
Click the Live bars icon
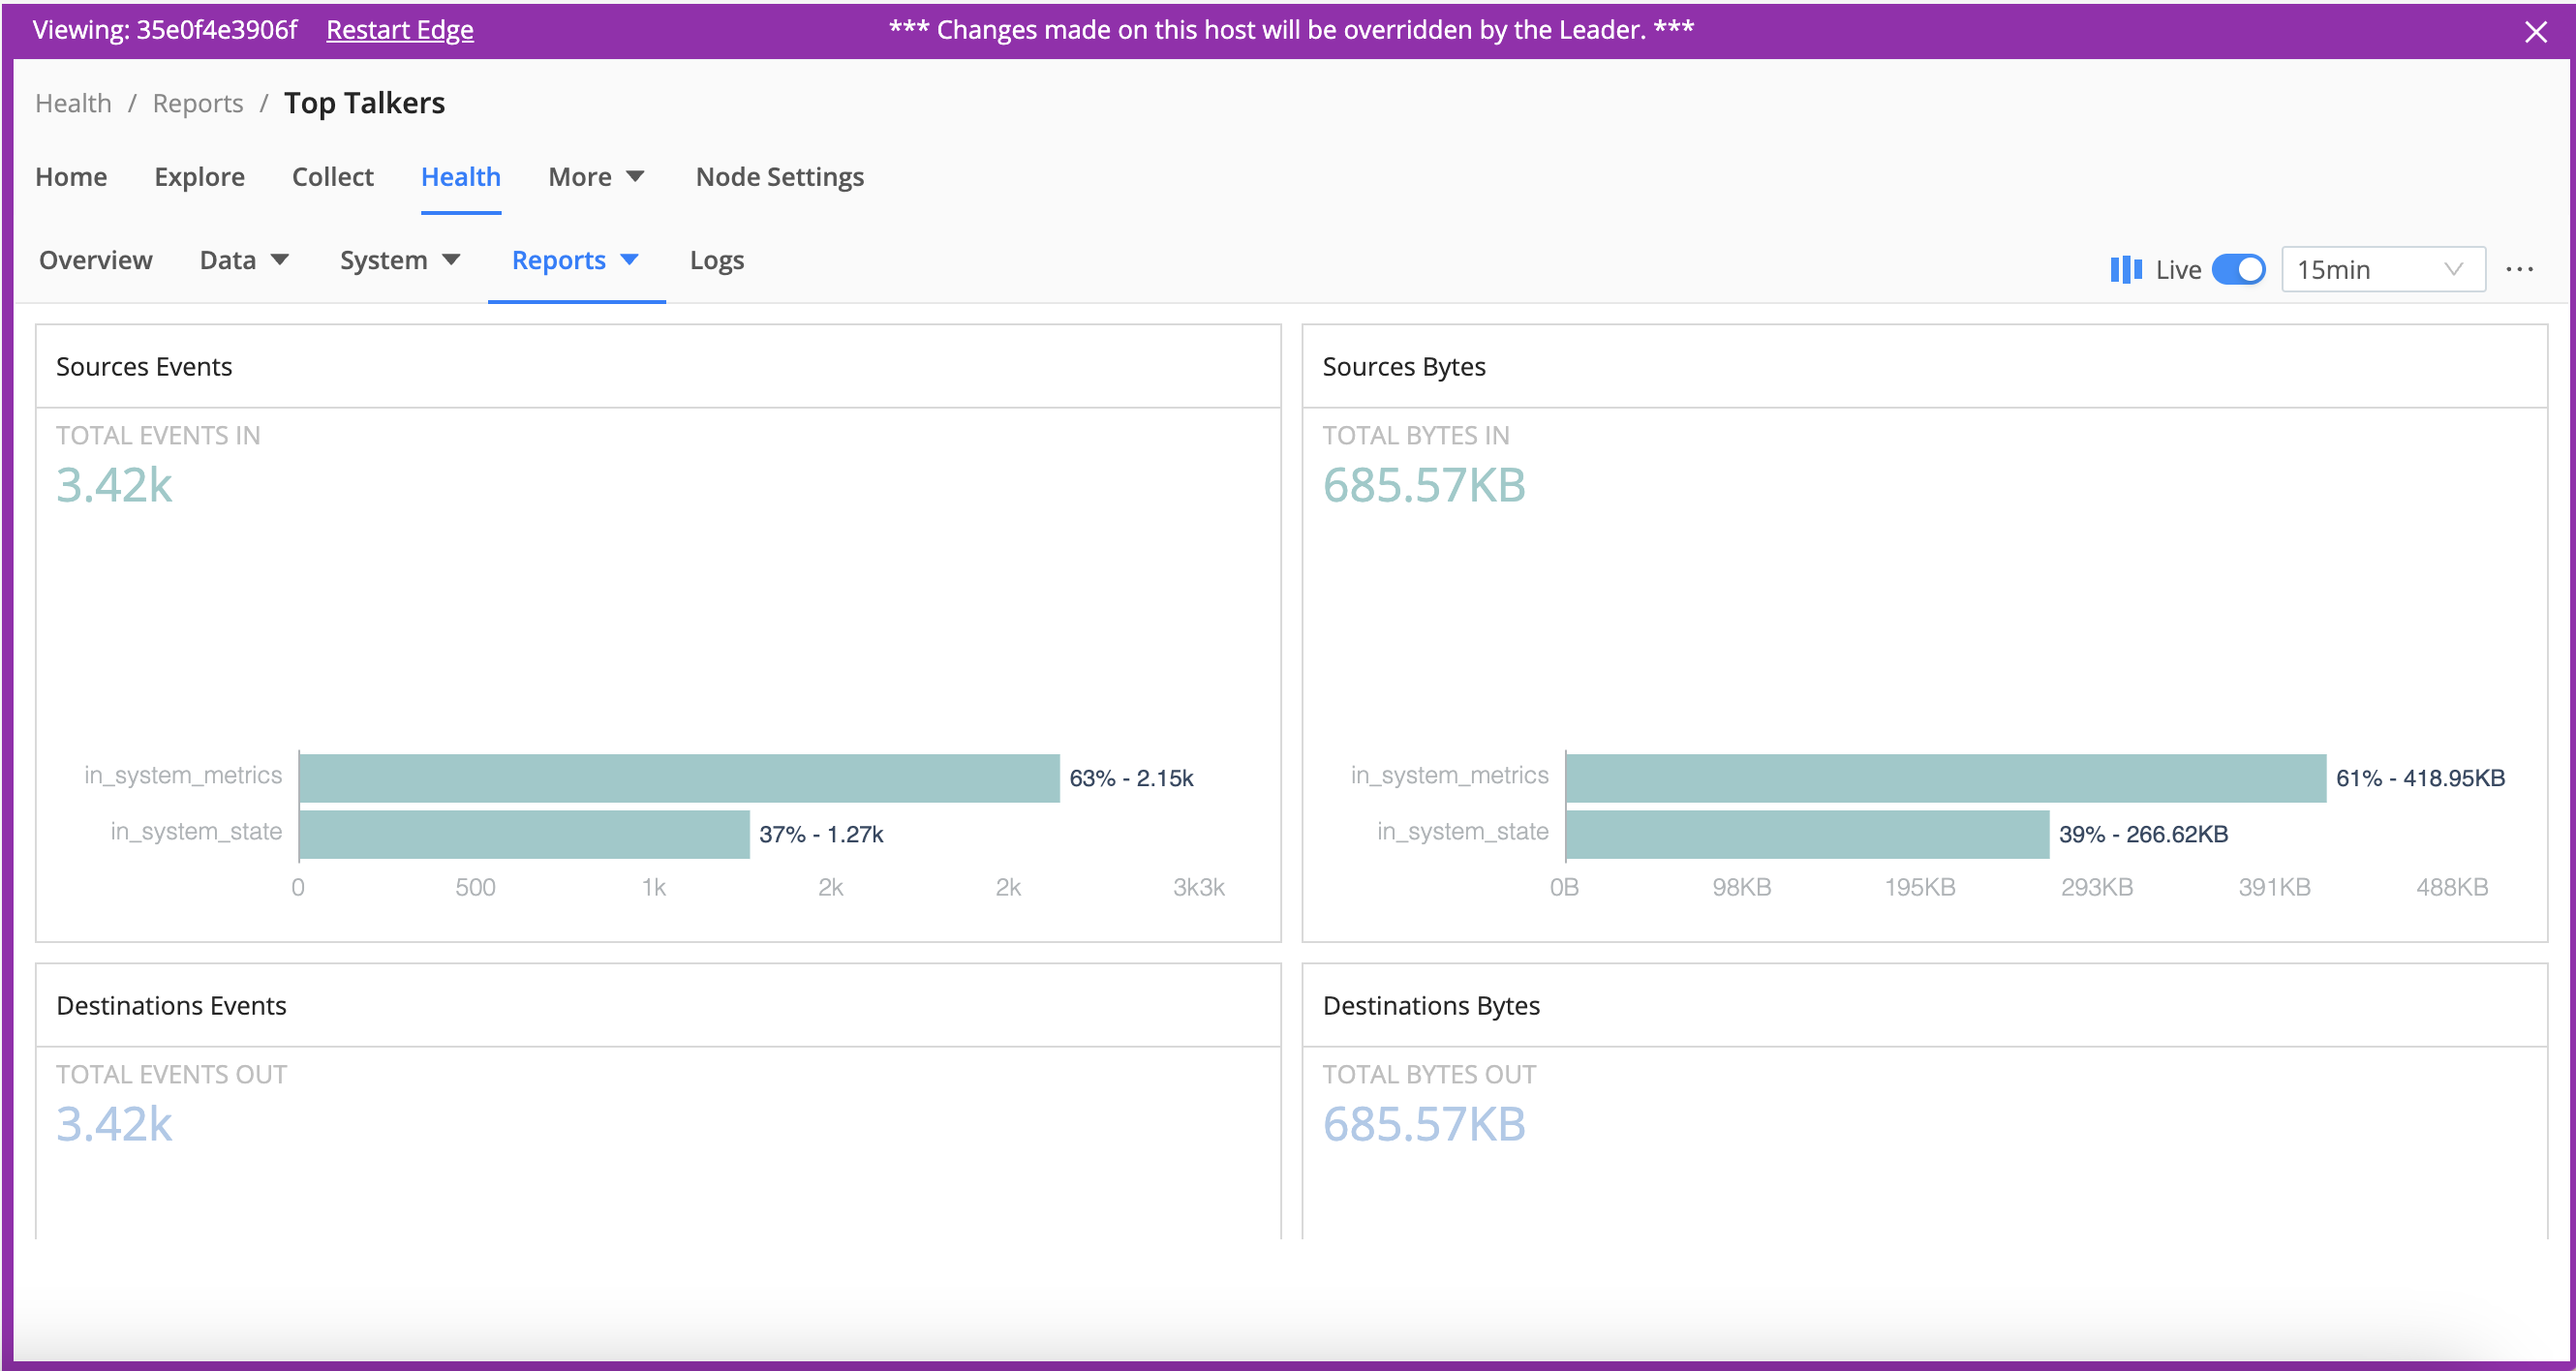[2125, 270]
